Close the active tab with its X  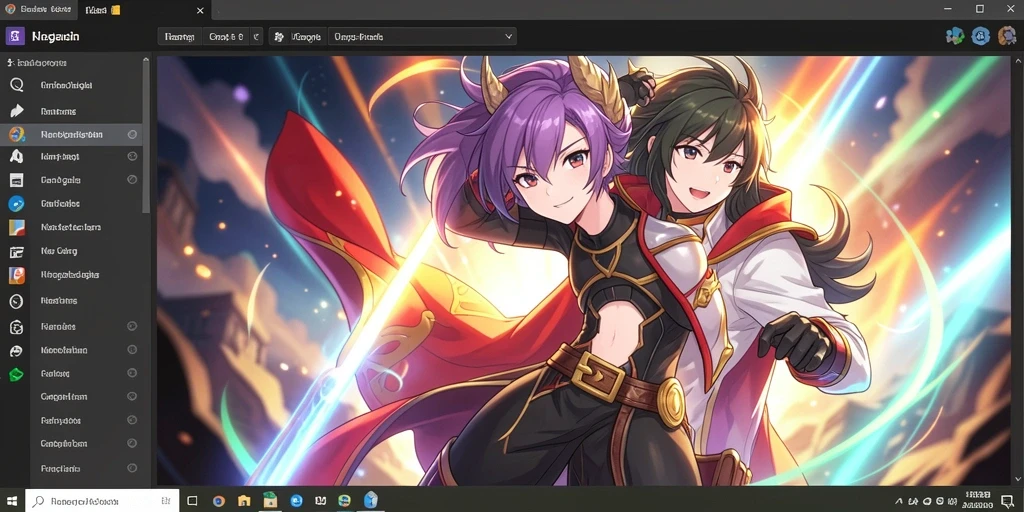point(200,10)
